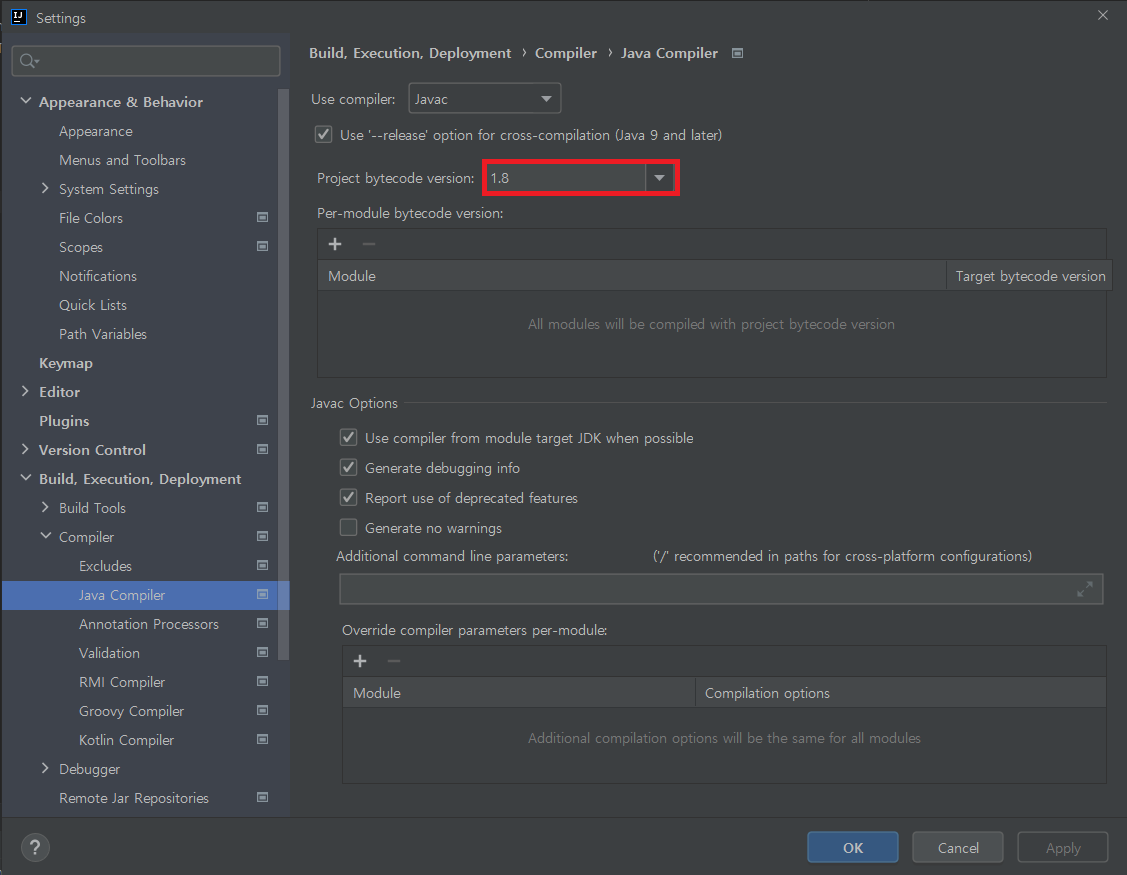Click Target bytecode version column header
1127x875 pixels.
click(1029, 276)
